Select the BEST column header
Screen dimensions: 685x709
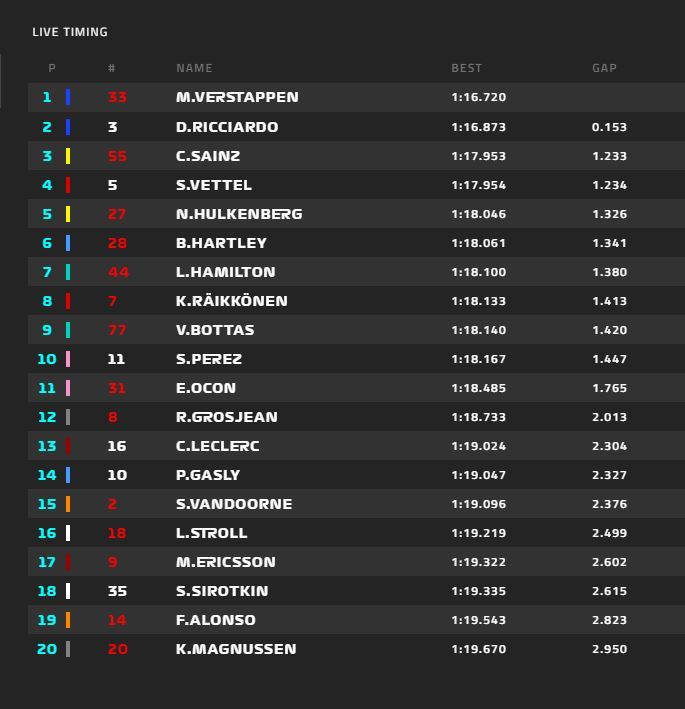click(467, 68)
